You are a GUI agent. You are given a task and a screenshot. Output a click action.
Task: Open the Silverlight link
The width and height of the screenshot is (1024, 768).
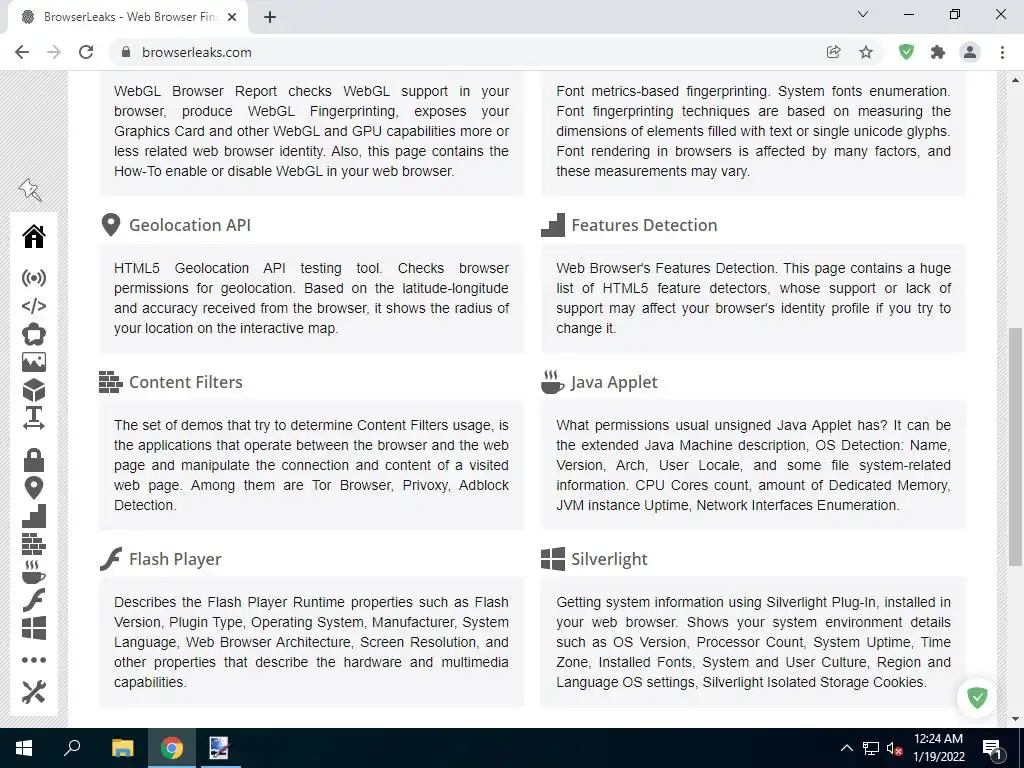click(x=609, y=560)
